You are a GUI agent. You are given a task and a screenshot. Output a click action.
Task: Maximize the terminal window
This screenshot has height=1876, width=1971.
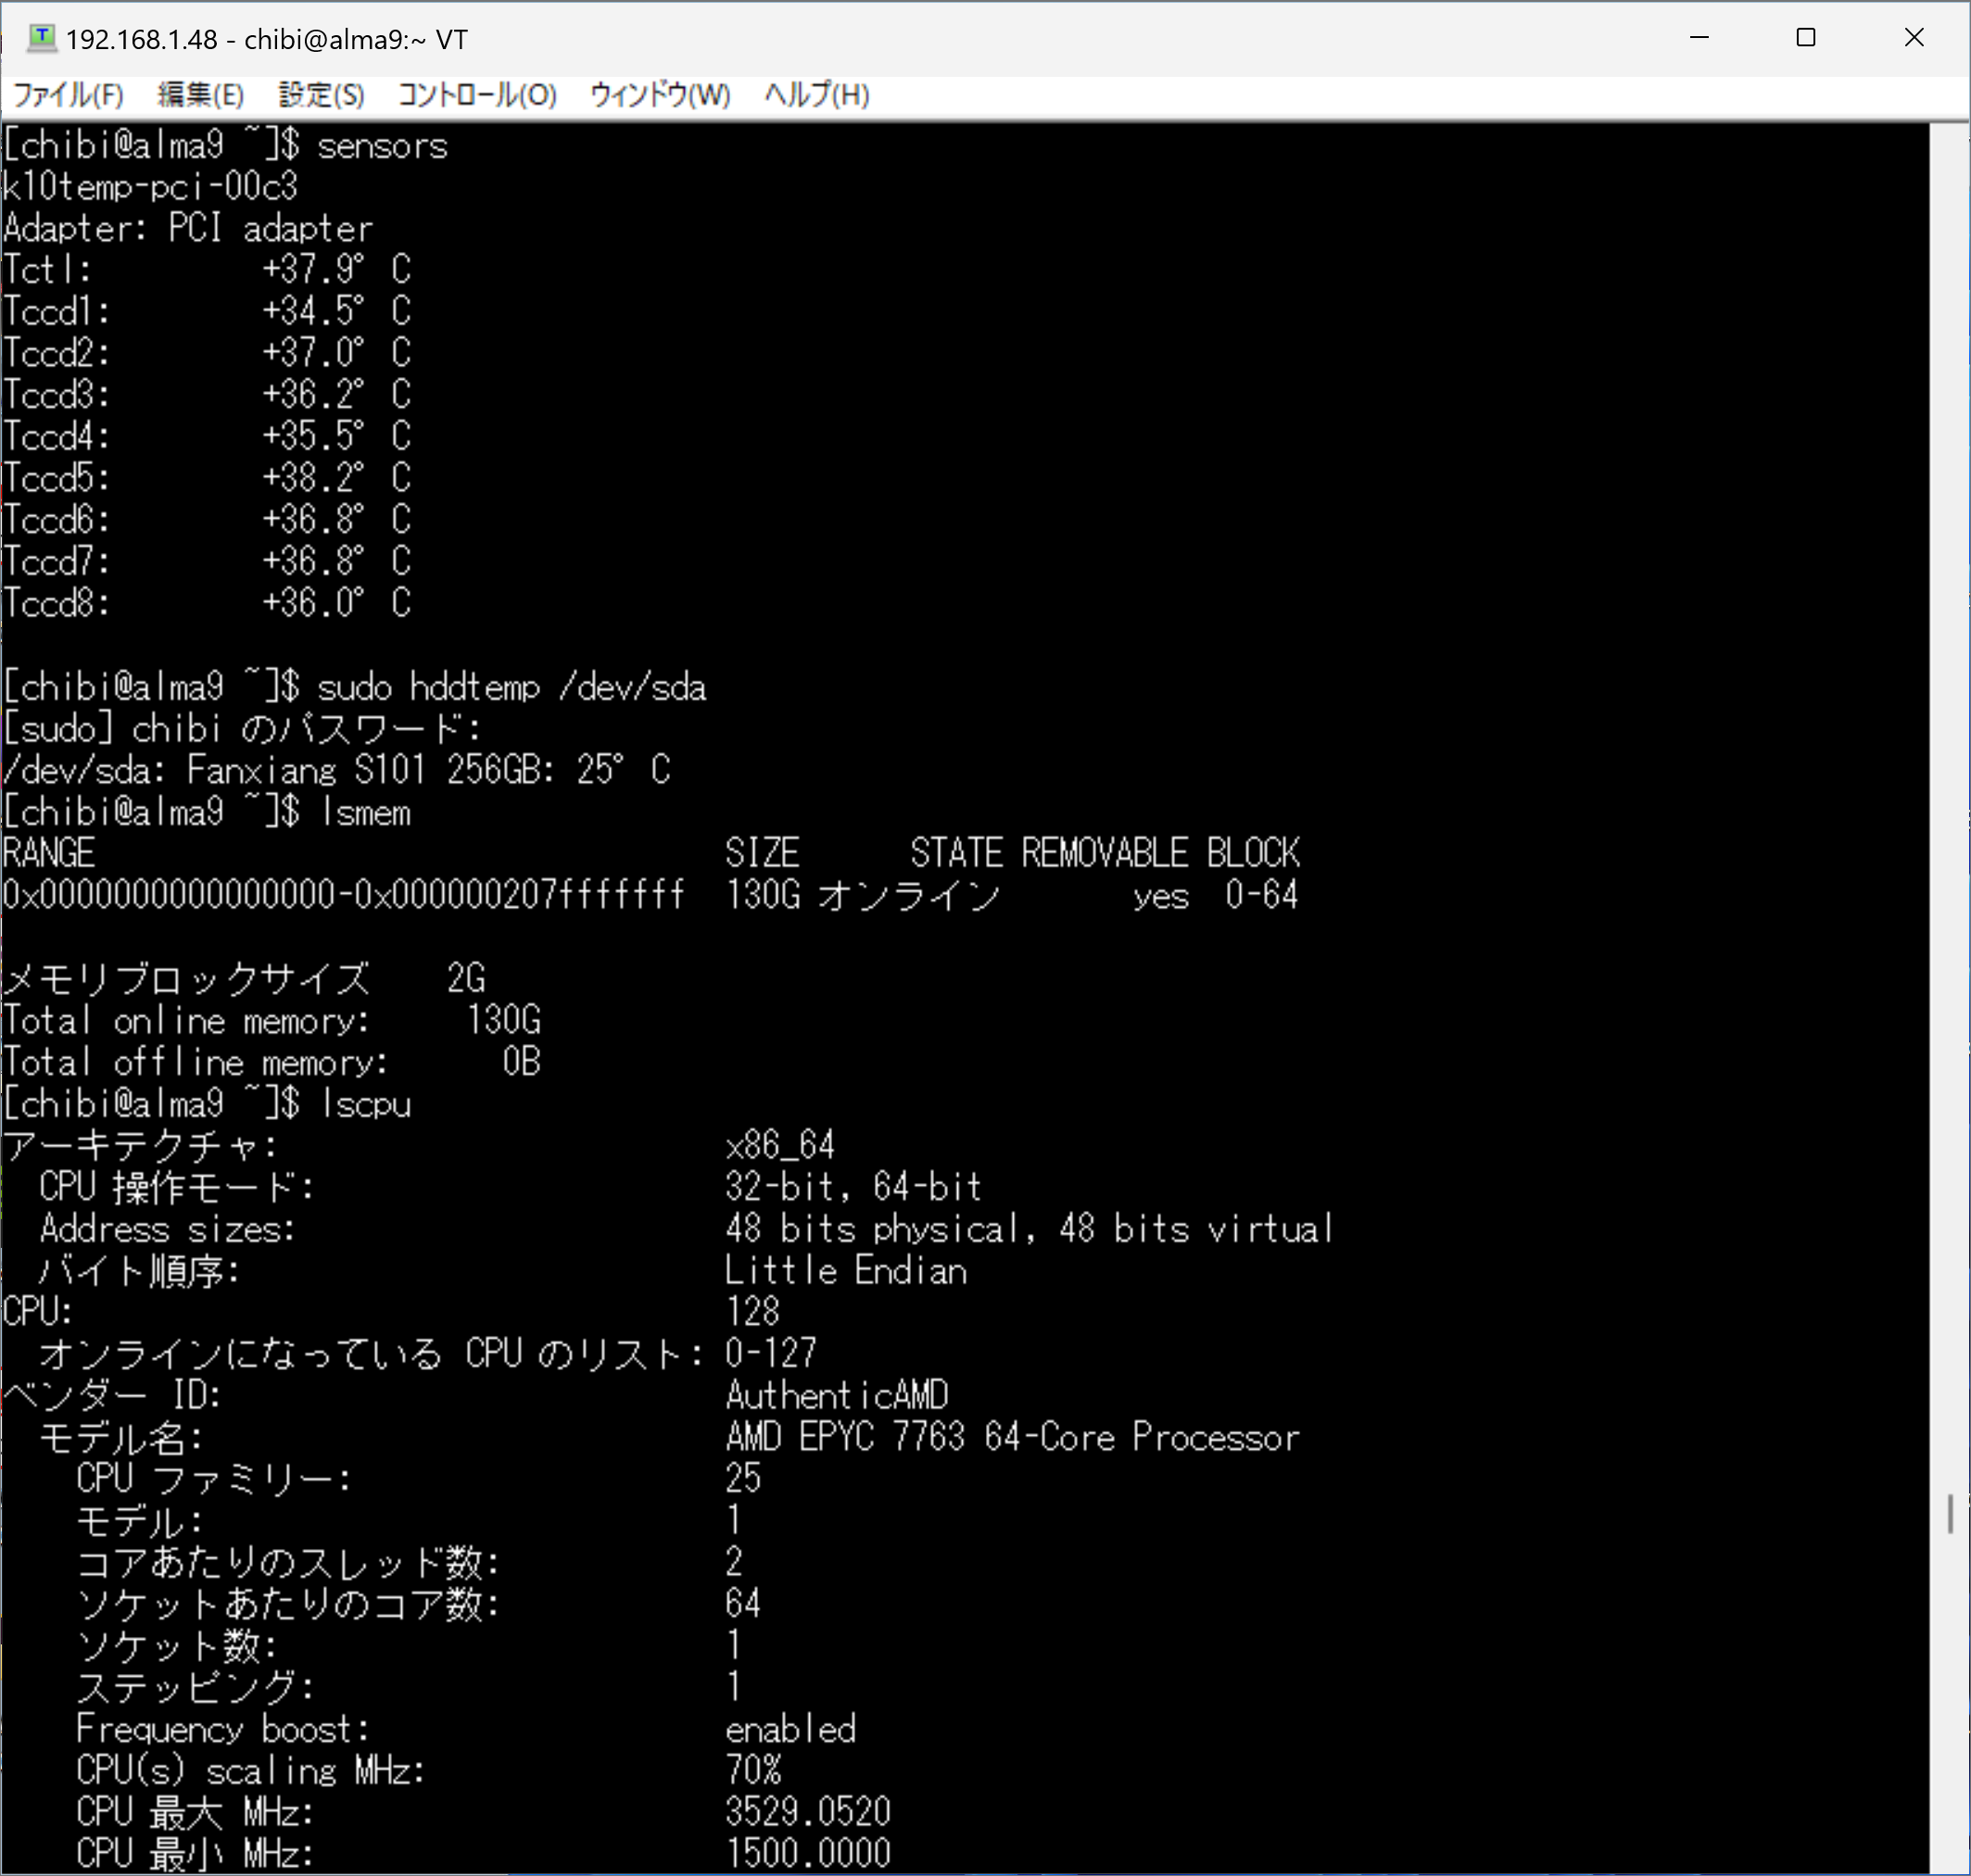click(x=1806, y=38)
